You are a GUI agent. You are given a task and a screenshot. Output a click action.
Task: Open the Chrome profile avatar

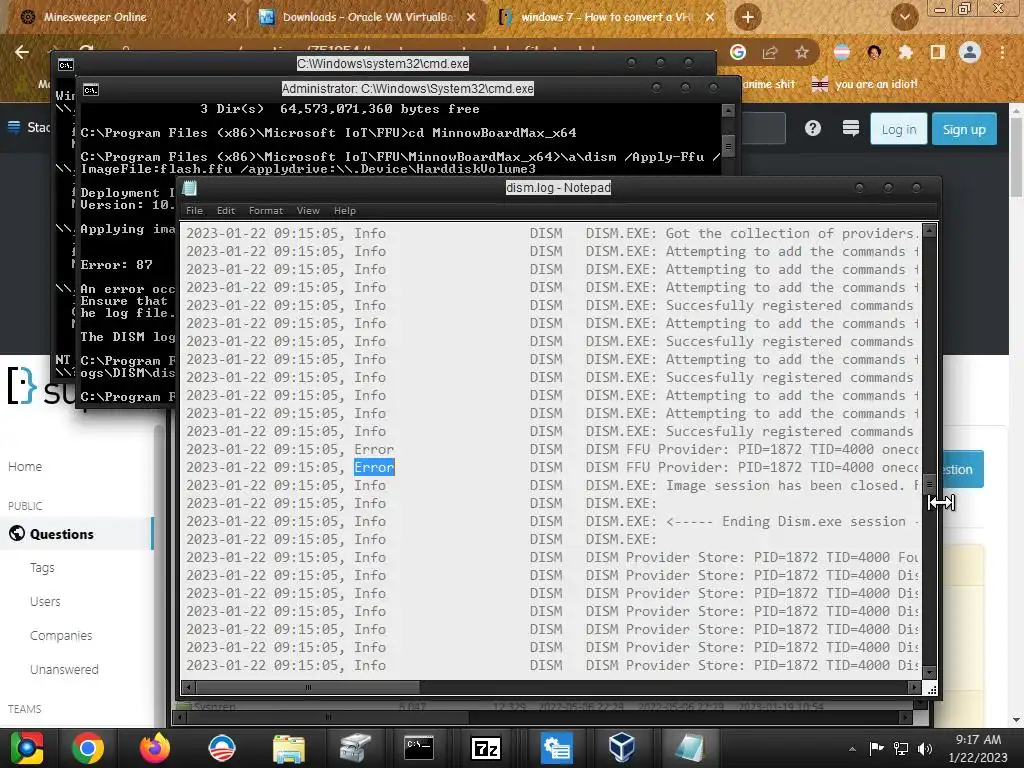coord(970,52)
